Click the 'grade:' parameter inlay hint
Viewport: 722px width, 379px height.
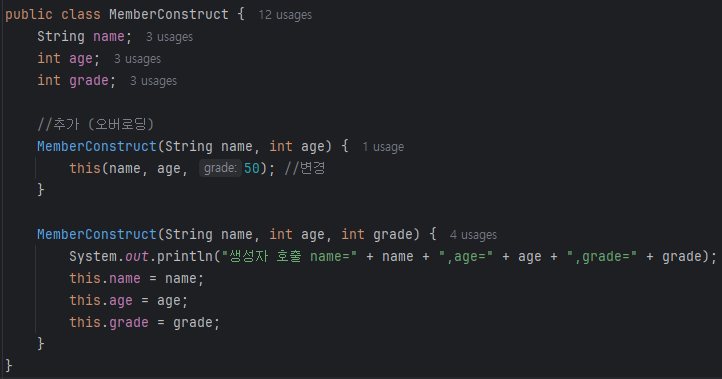(x=220, y=168)
